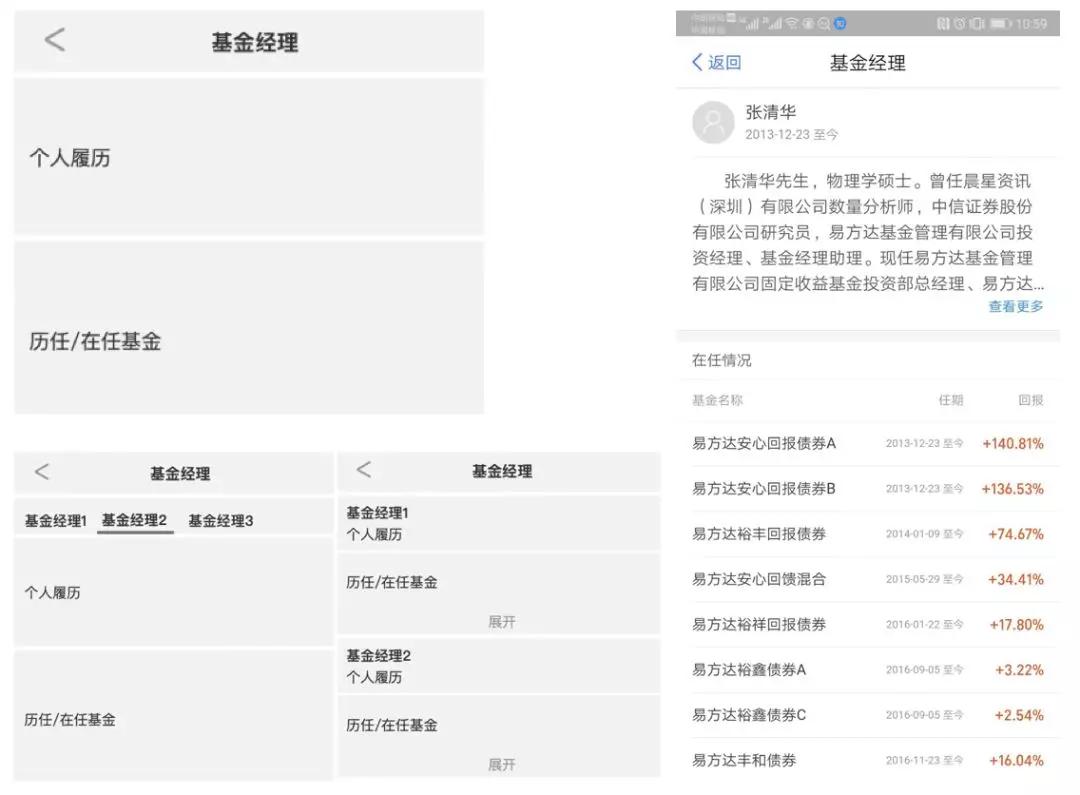Click 2014-01-09 至今 tenure date

tap(924, 534)
